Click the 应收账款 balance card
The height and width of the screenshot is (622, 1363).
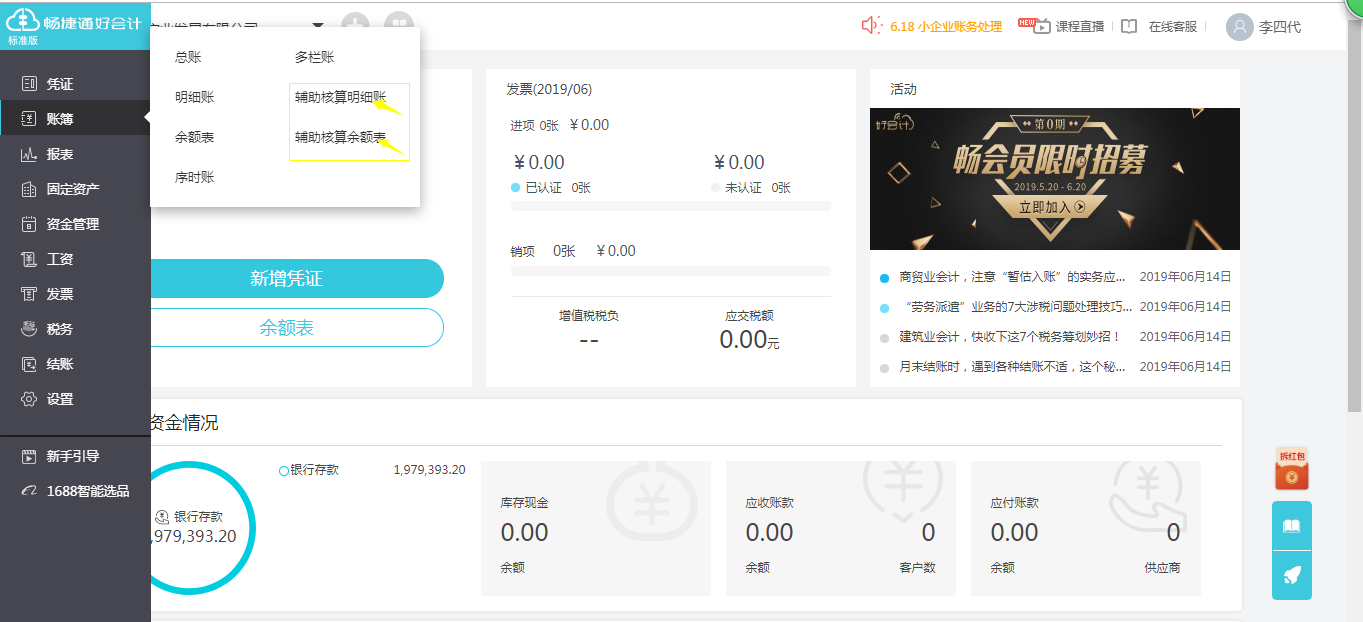point(841,528)
